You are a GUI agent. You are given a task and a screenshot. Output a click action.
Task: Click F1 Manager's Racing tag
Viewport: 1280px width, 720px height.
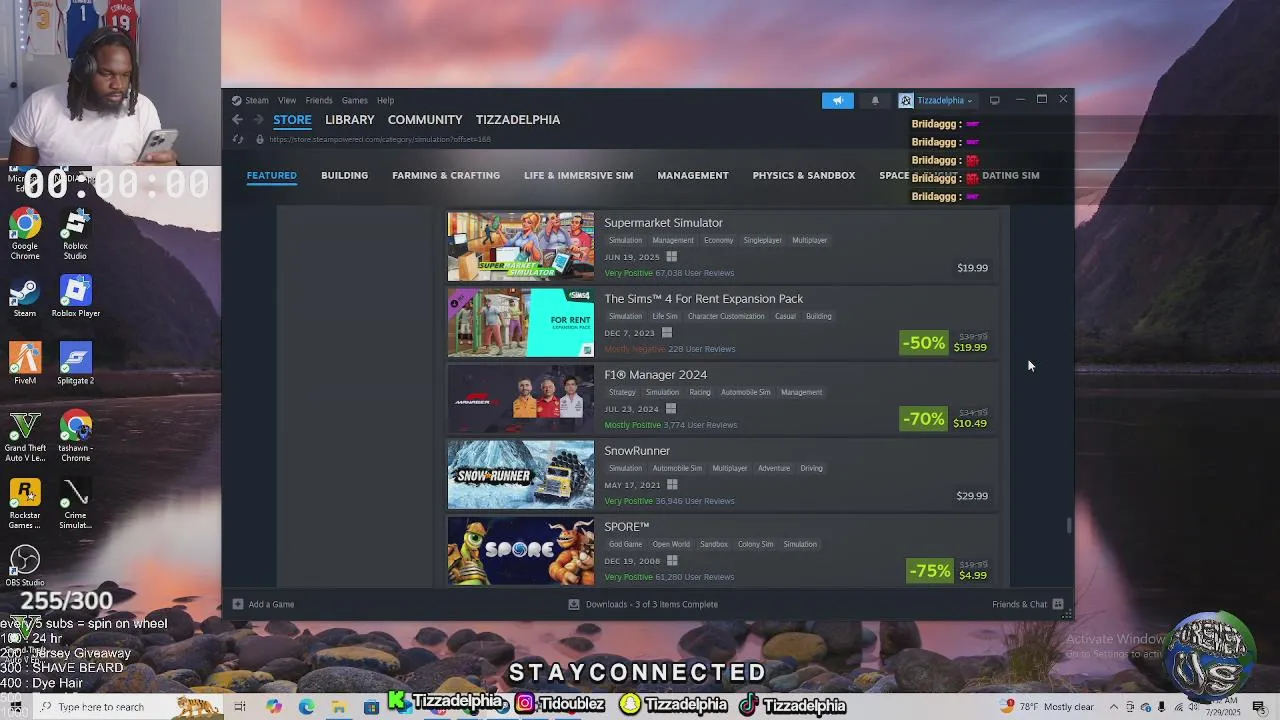click(x=700, y=392)
